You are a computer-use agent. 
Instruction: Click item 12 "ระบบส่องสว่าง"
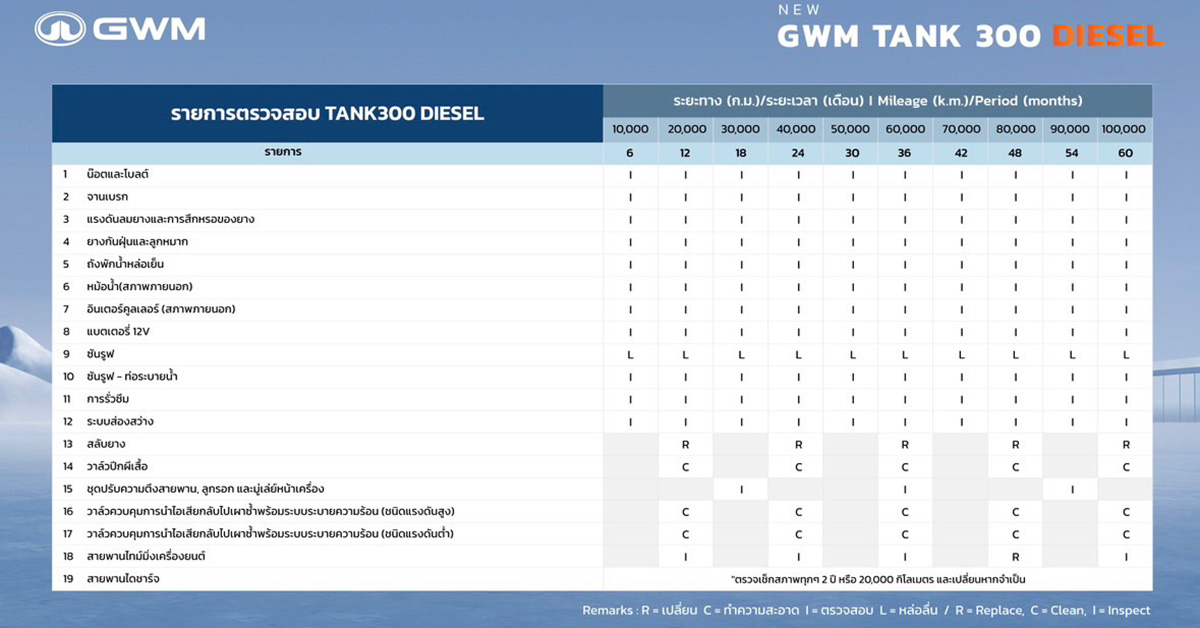click(120, 422)
